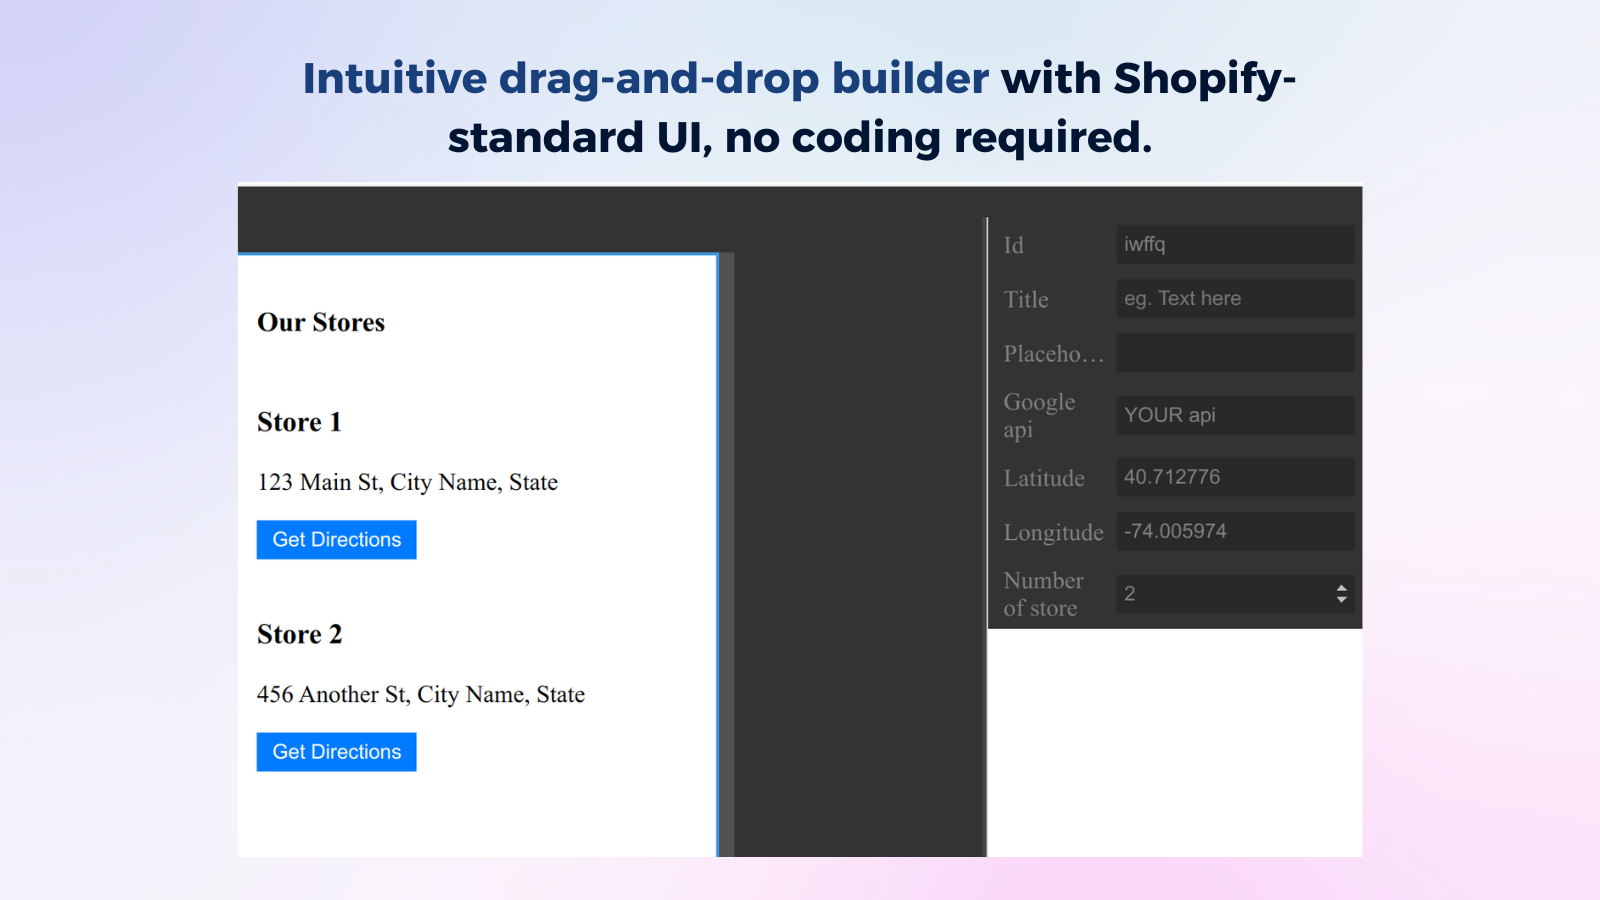This screenshot has height=900, width=1600.
Task: Click the Our Stores heading in the preview
Action: click(320, 322)
